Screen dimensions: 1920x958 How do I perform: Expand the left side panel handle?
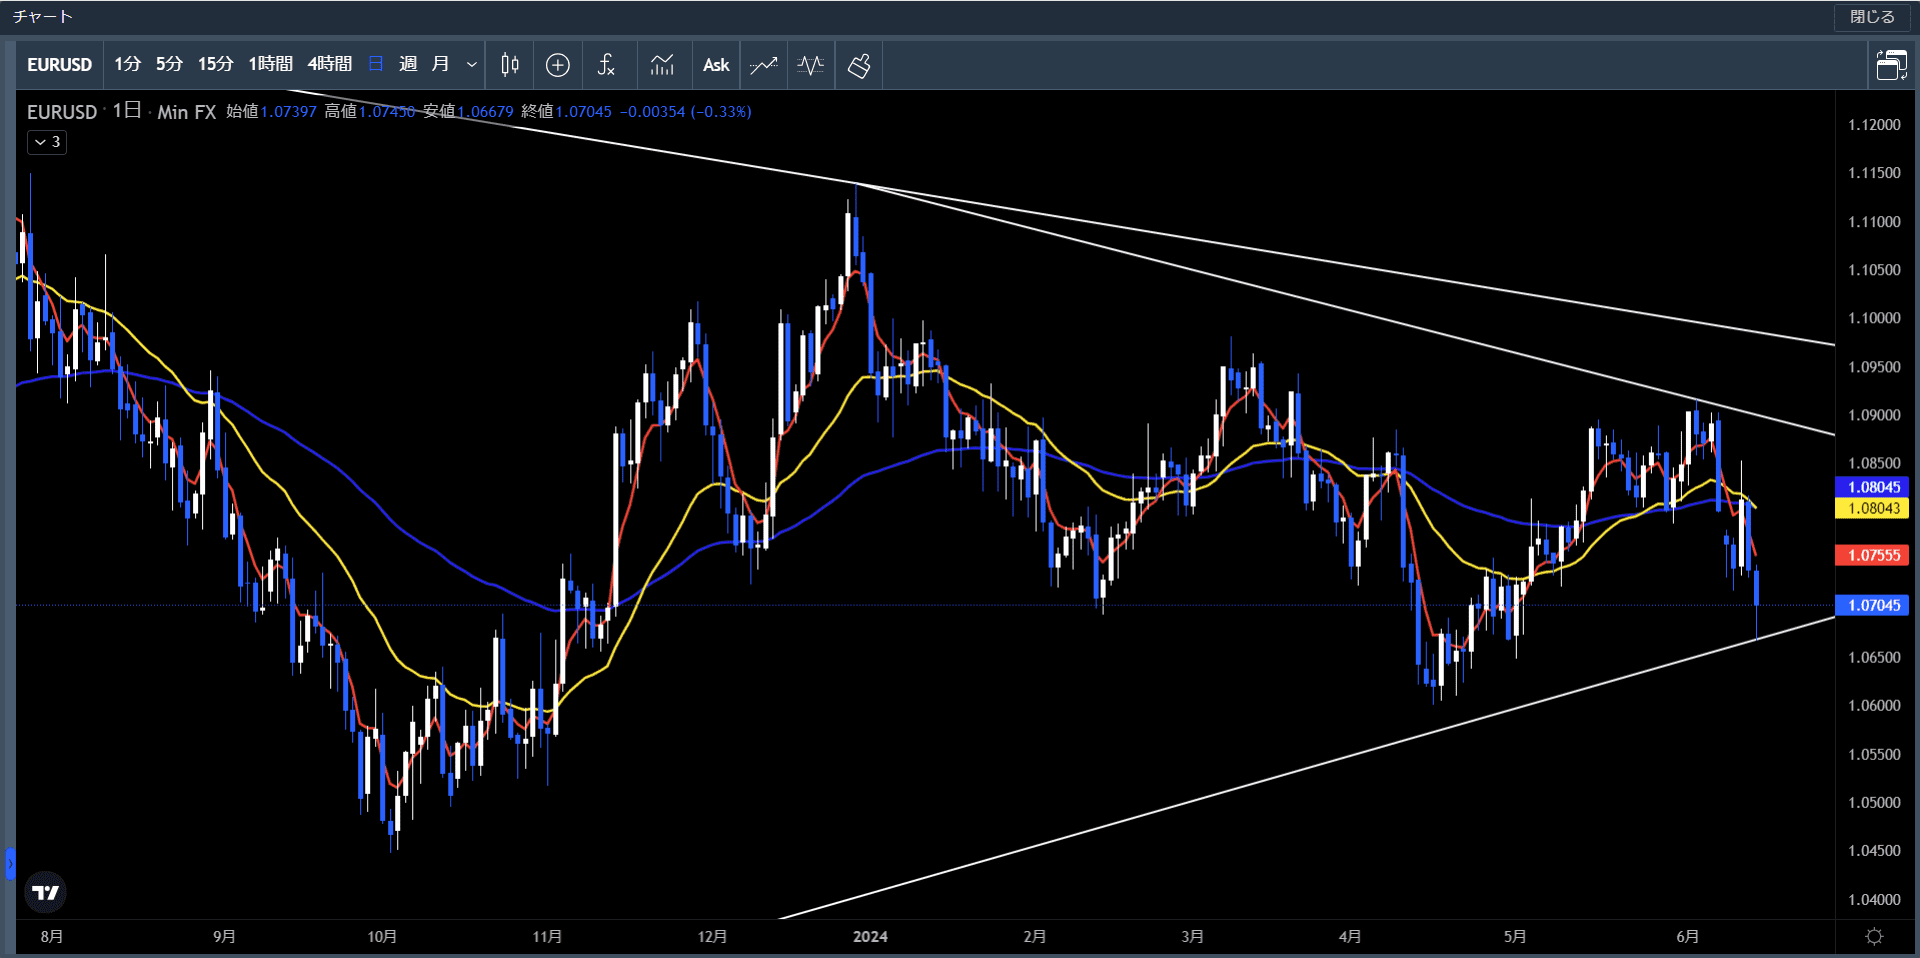[x=10, y=863]
